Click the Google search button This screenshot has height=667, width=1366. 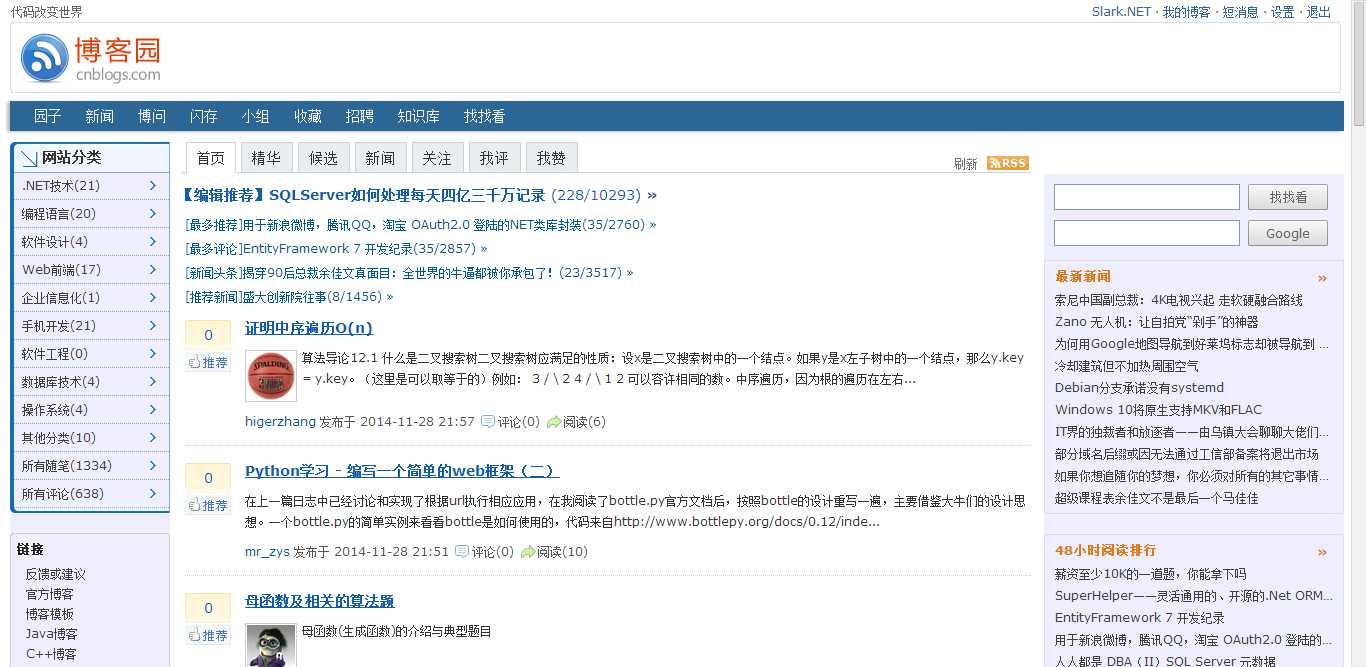[x=1288, y=233]
